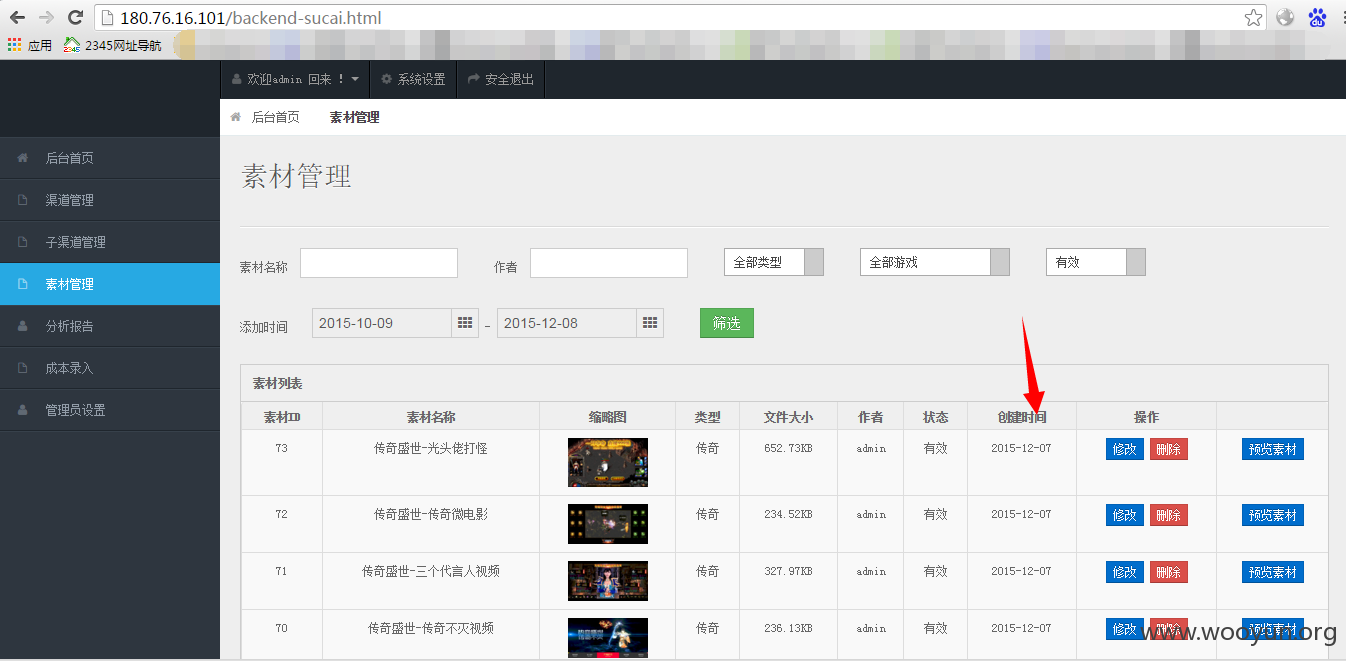This screenshot has width=1346, height=661.
Task: Click the home icon in breadcrumb
Action: click(236, 117)
